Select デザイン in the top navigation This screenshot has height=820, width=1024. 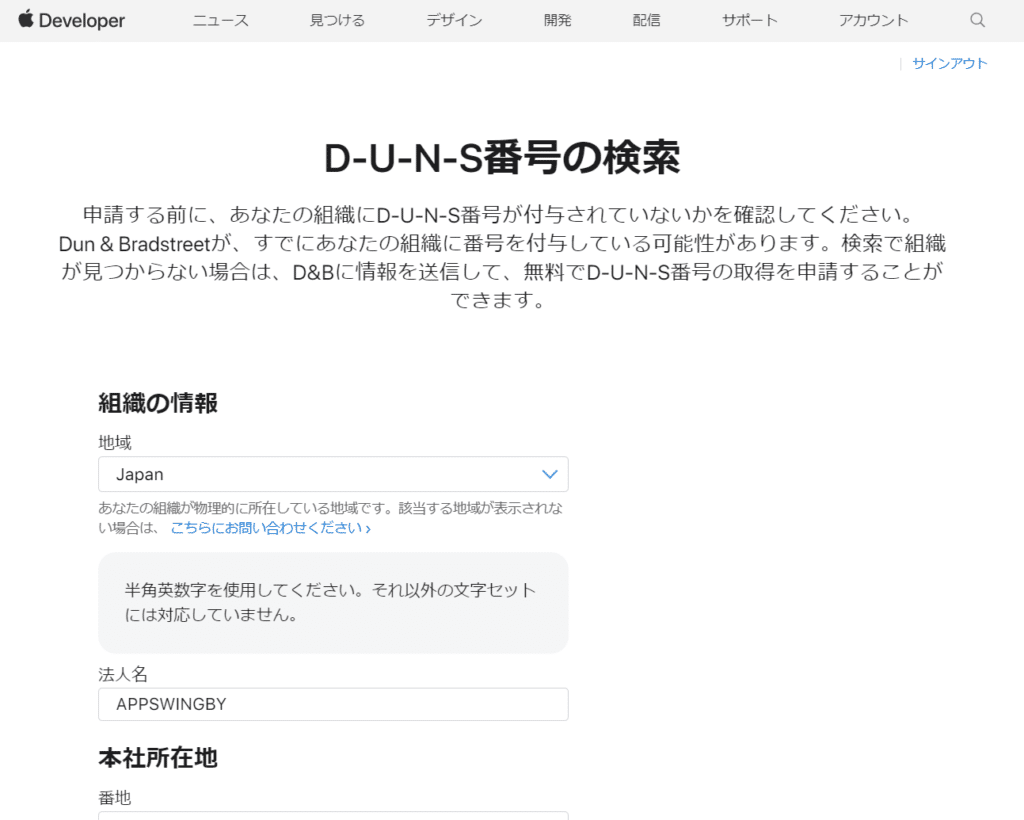454,20
